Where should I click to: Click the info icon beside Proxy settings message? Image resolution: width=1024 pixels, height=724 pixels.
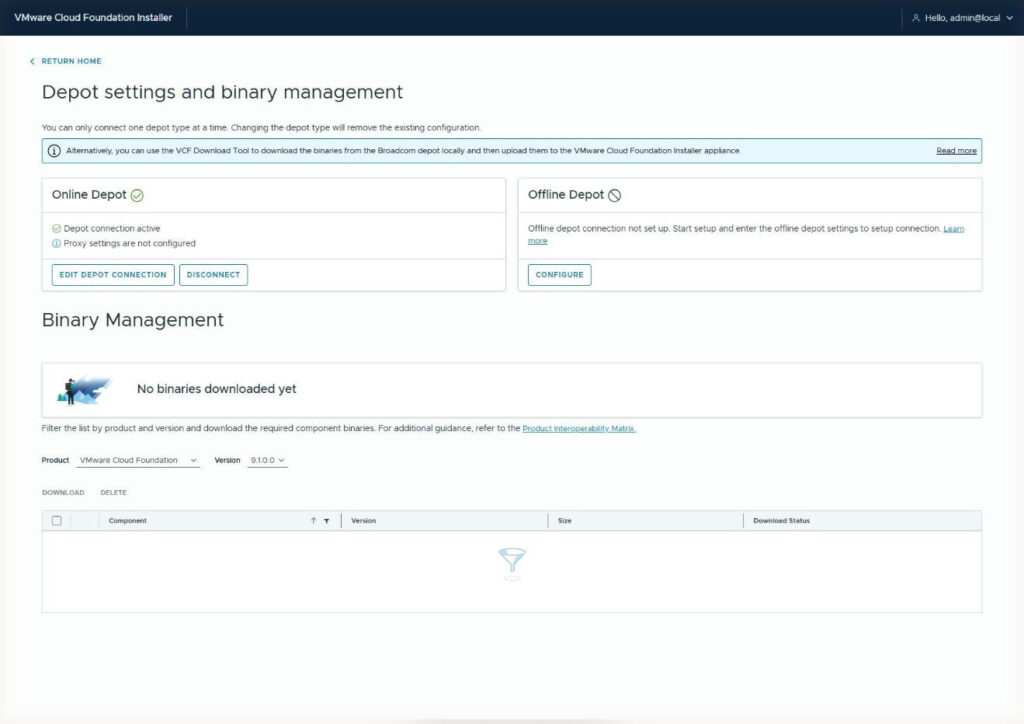pyautogui.click(x=56, y=244)
